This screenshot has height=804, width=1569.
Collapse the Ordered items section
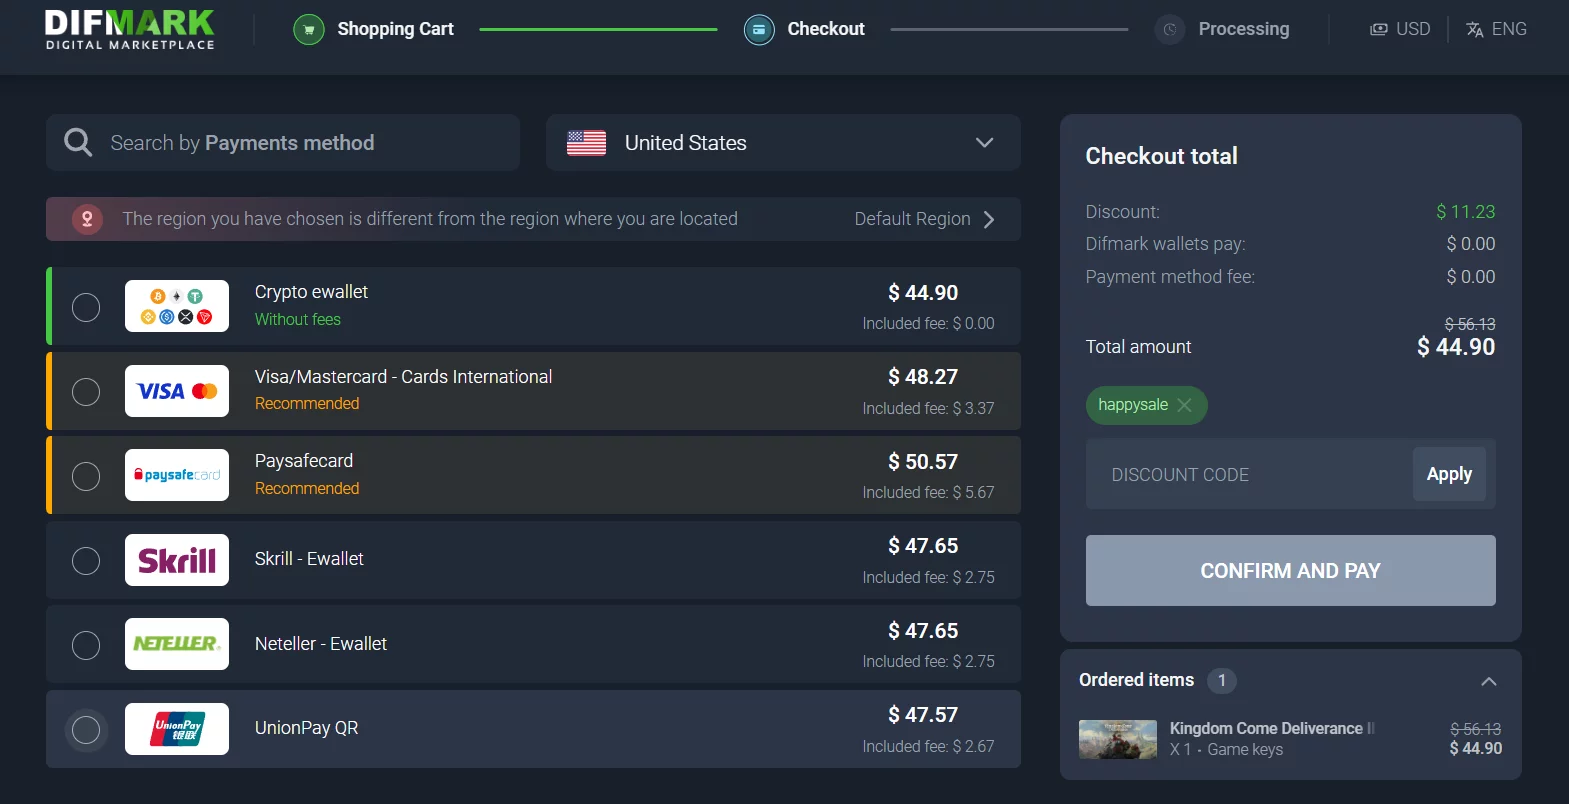coord(1488,681)
